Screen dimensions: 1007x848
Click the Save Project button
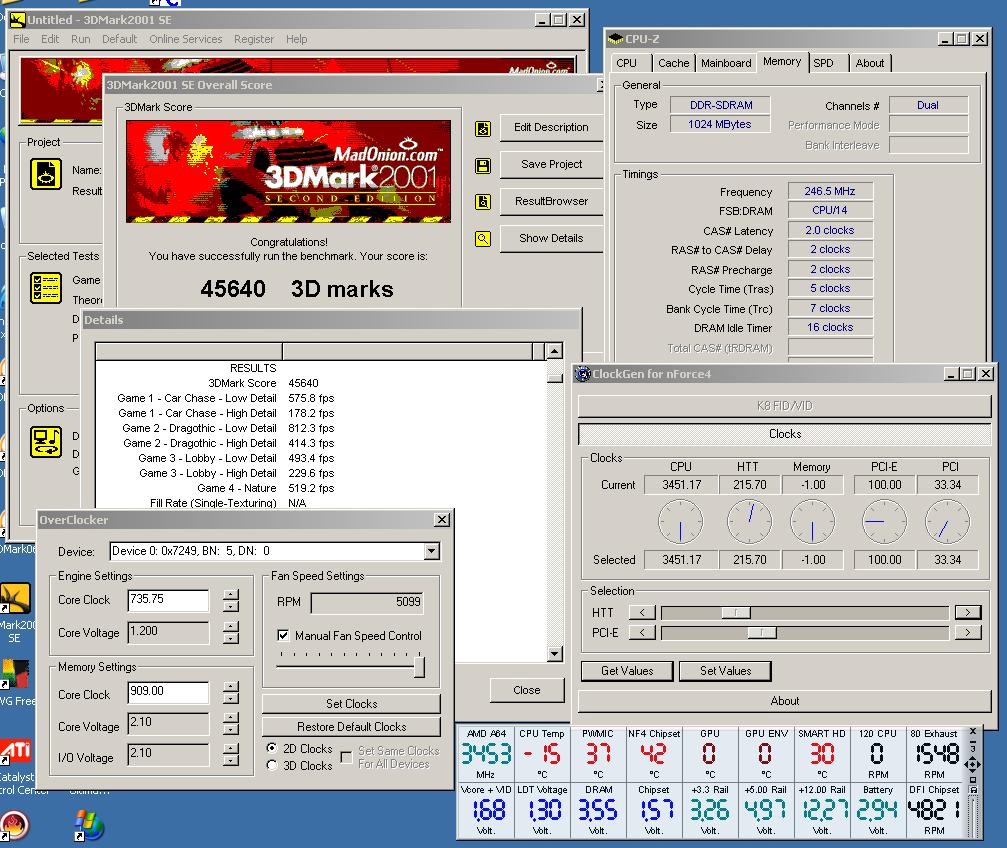551,164
